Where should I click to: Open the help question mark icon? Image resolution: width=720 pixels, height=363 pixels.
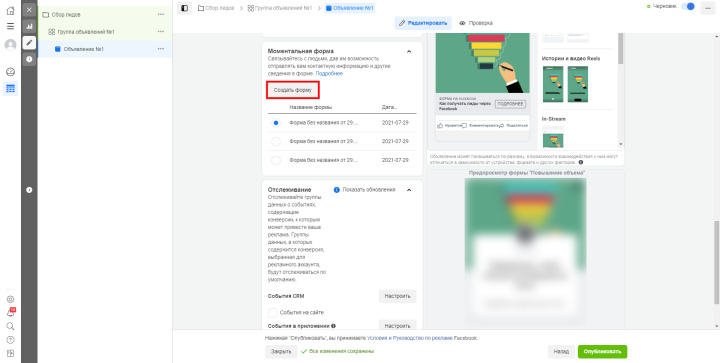tap(10, 340)
